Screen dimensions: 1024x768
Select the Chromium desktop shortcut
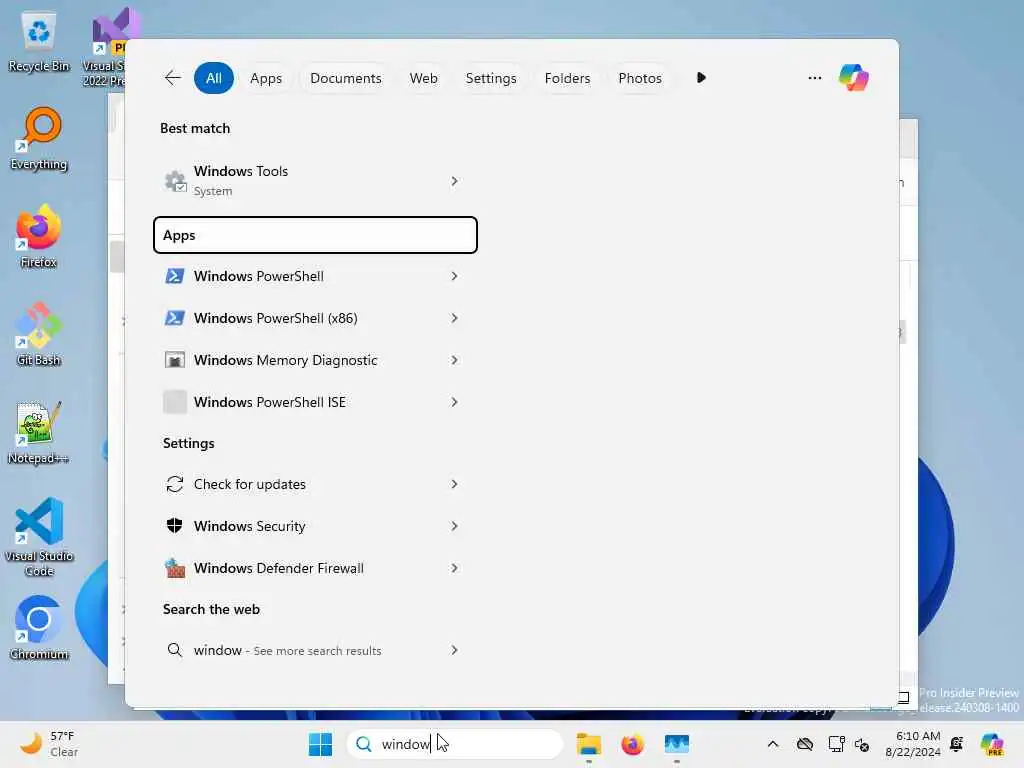[39, 628]
